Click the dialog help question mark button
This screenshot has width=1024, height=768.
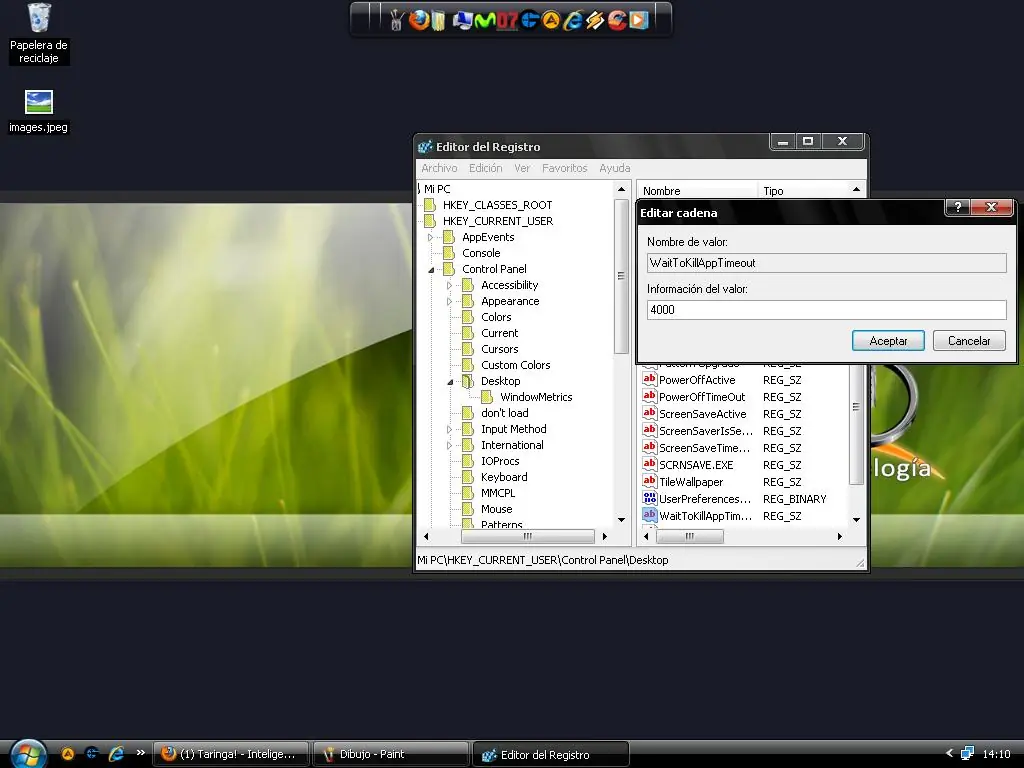(x=957, y=207)
